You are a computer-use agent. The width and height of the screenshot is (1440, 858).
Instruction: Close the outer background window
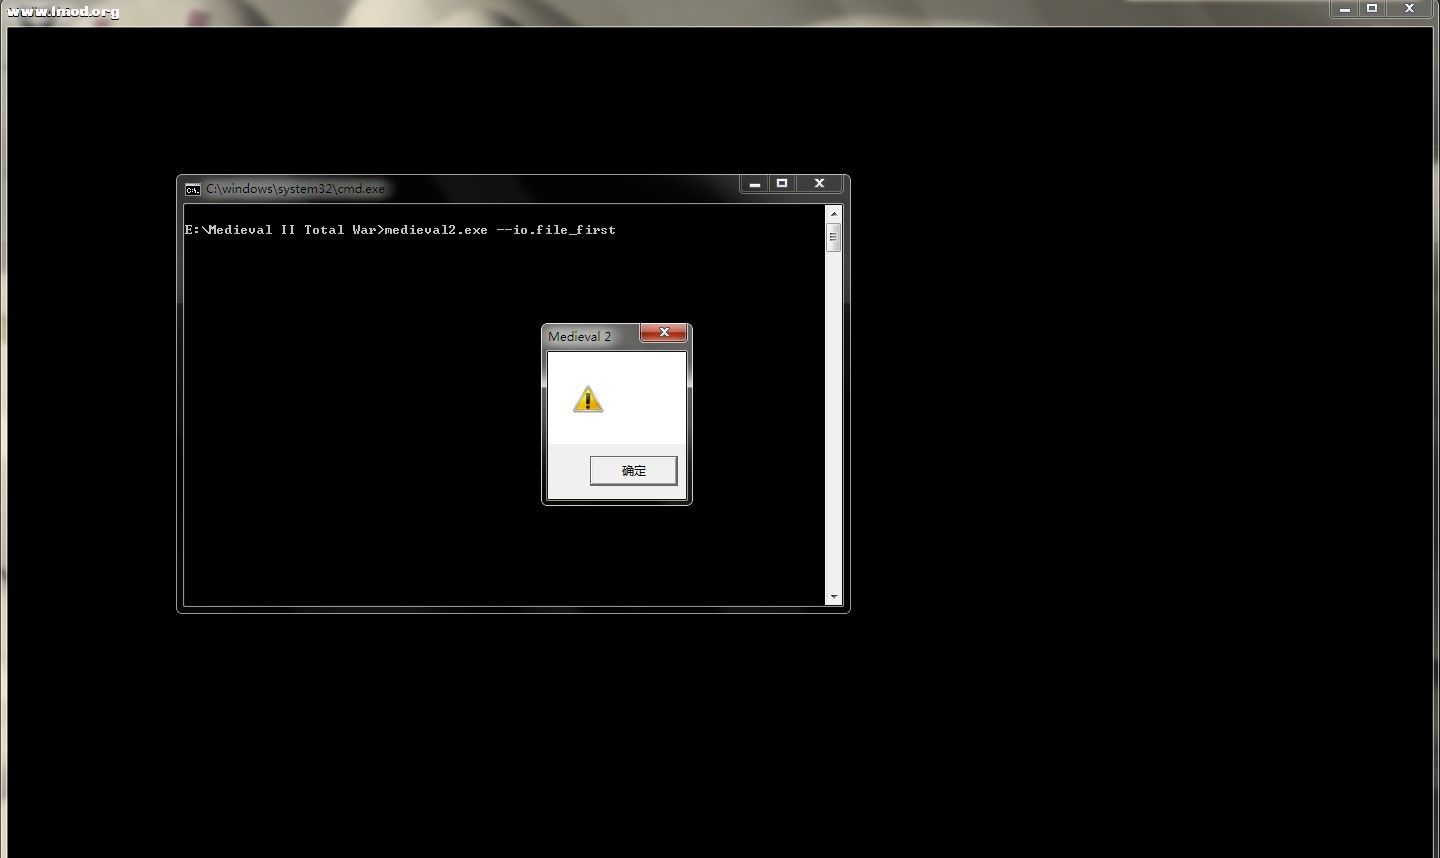click(1410, 9)
